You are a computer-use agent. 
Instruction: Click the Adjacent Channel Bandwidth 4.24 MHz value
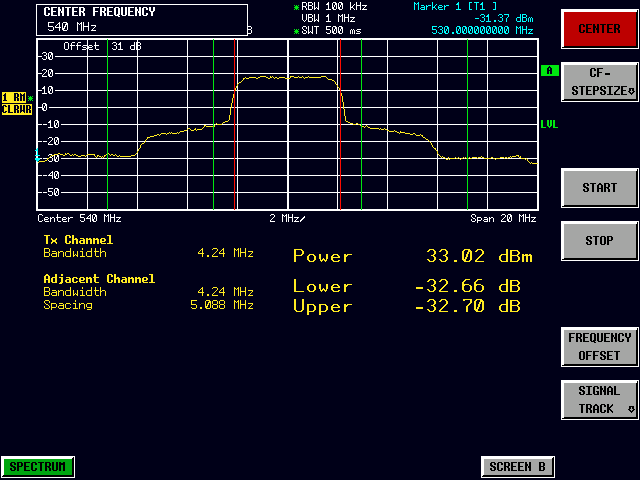coord(225,292)
